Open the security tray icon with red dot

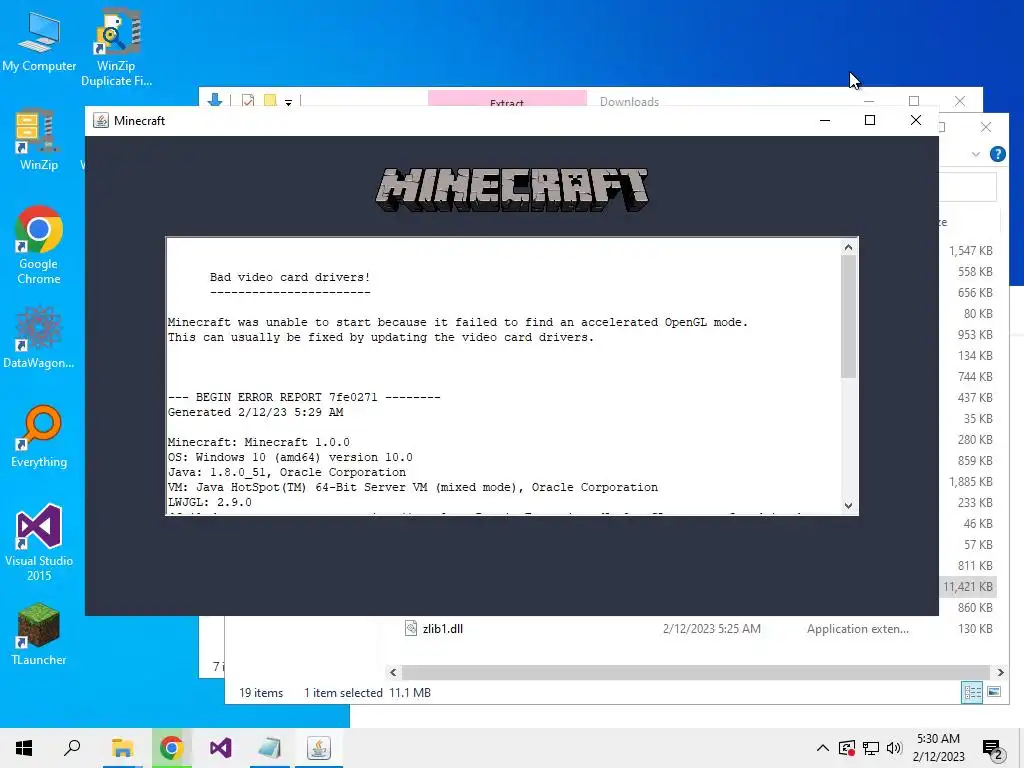(x=847, y=748)
